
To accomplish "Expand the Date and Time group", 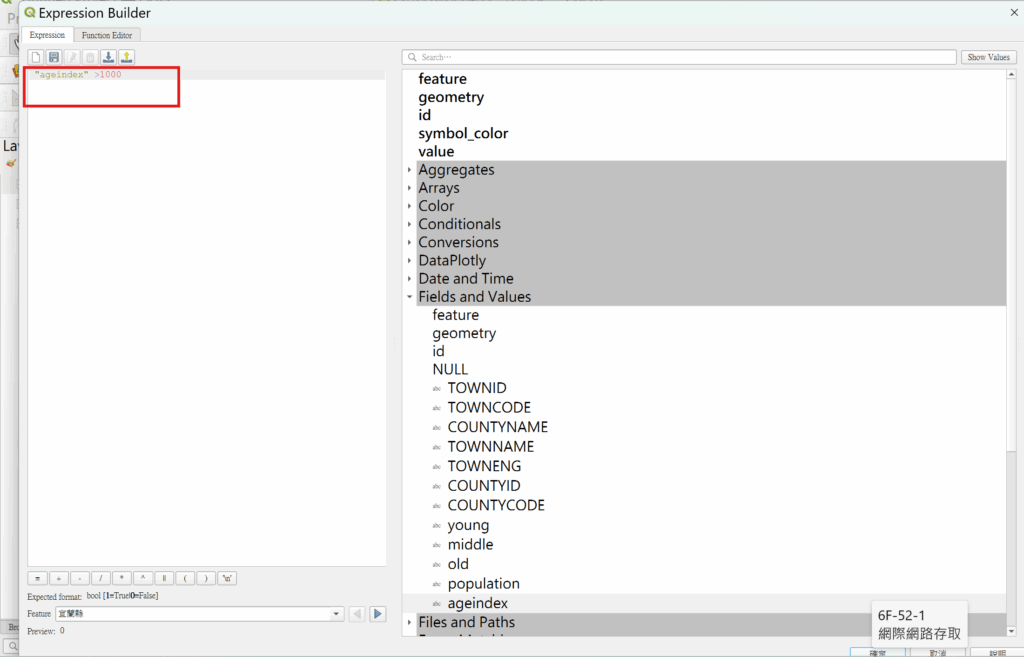I will tap(409, 279).
